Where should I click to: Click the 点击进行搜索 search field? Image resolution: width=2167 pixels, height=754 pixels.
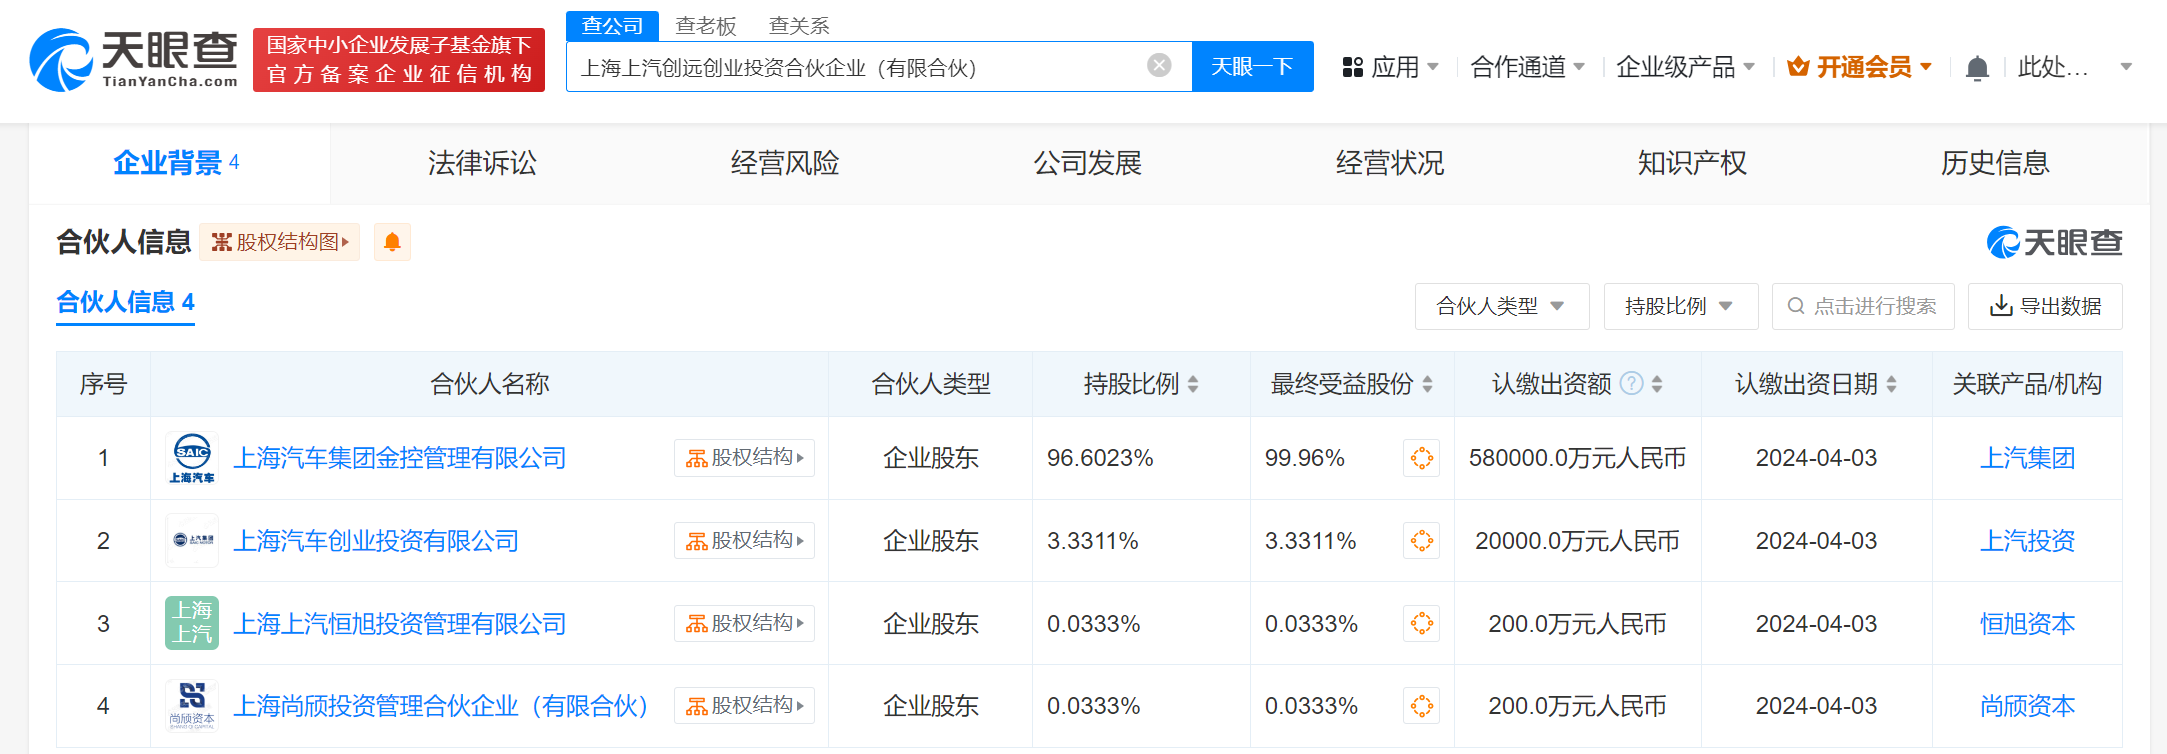pyautogui.click(x=1862, y=306)
